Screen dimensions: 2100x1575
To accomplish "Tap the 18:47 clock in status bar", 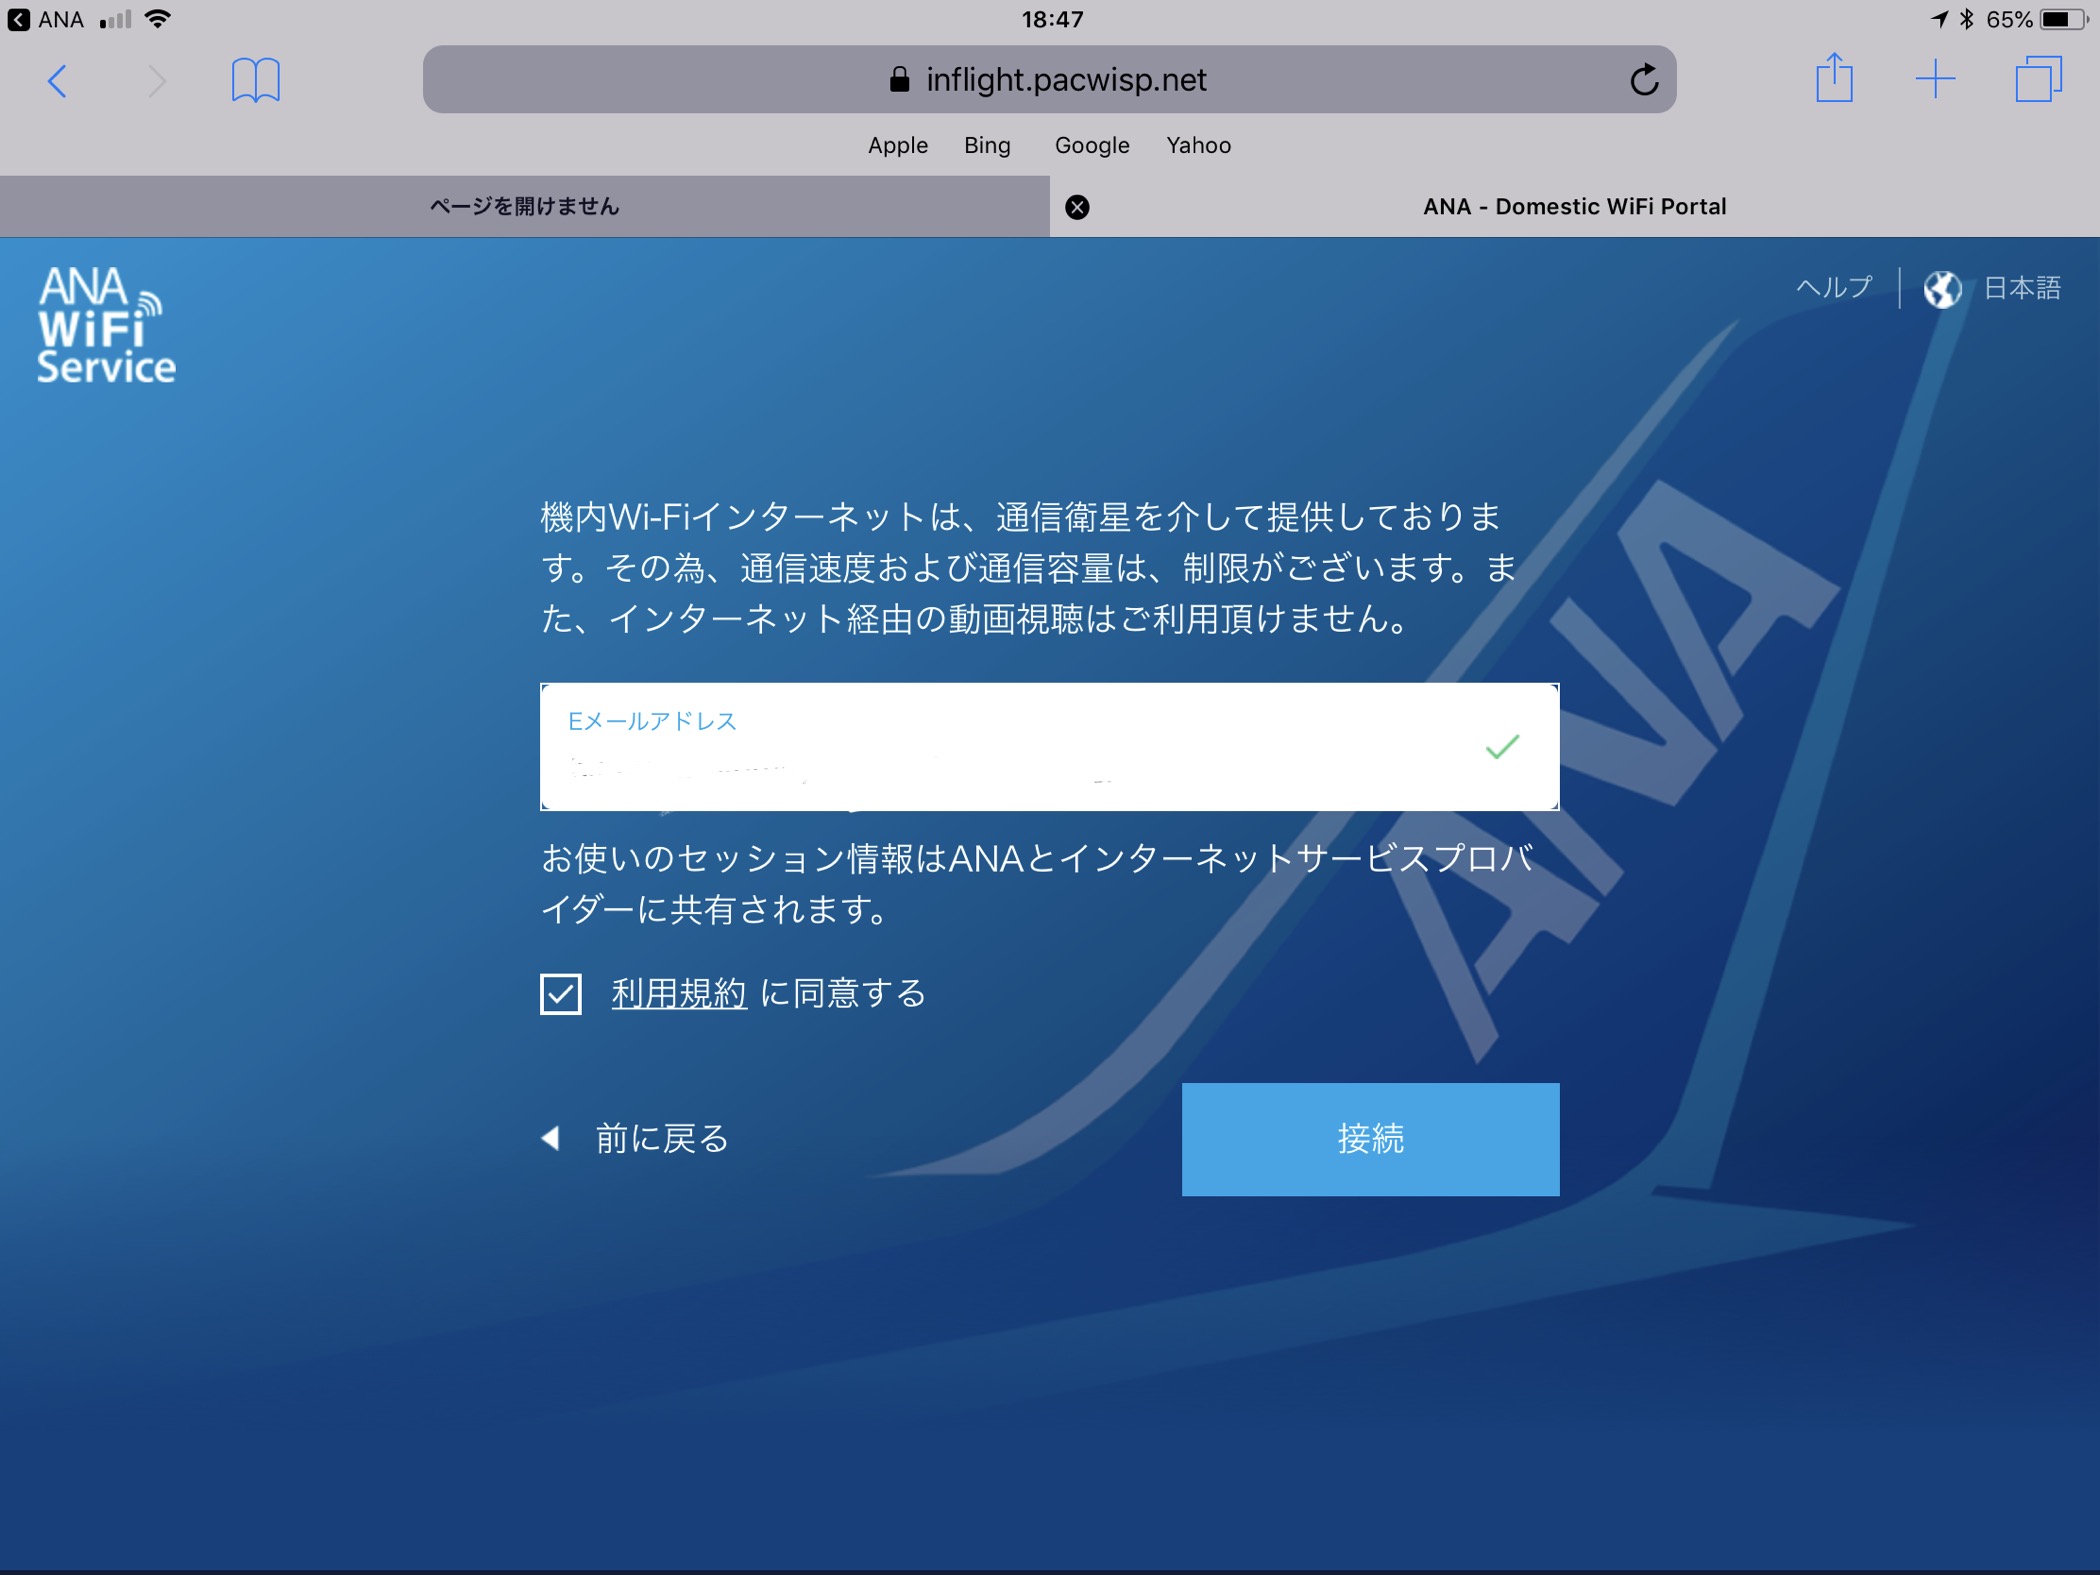I will (1052, 19).
